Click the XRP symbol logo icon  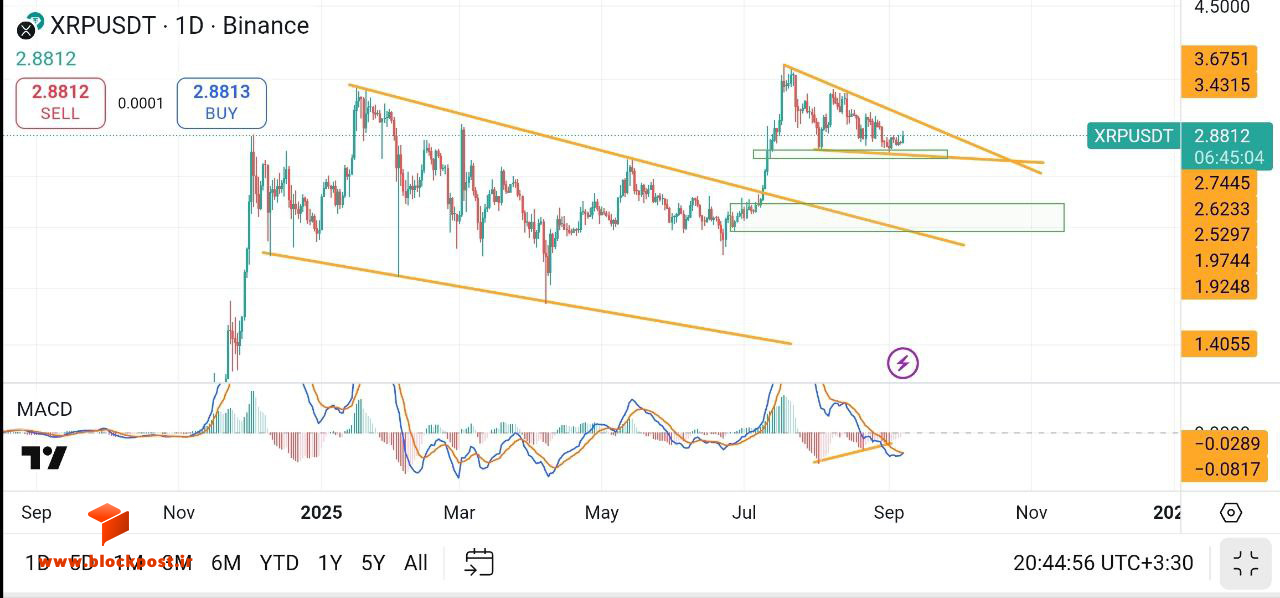click(x=30, y=25)
